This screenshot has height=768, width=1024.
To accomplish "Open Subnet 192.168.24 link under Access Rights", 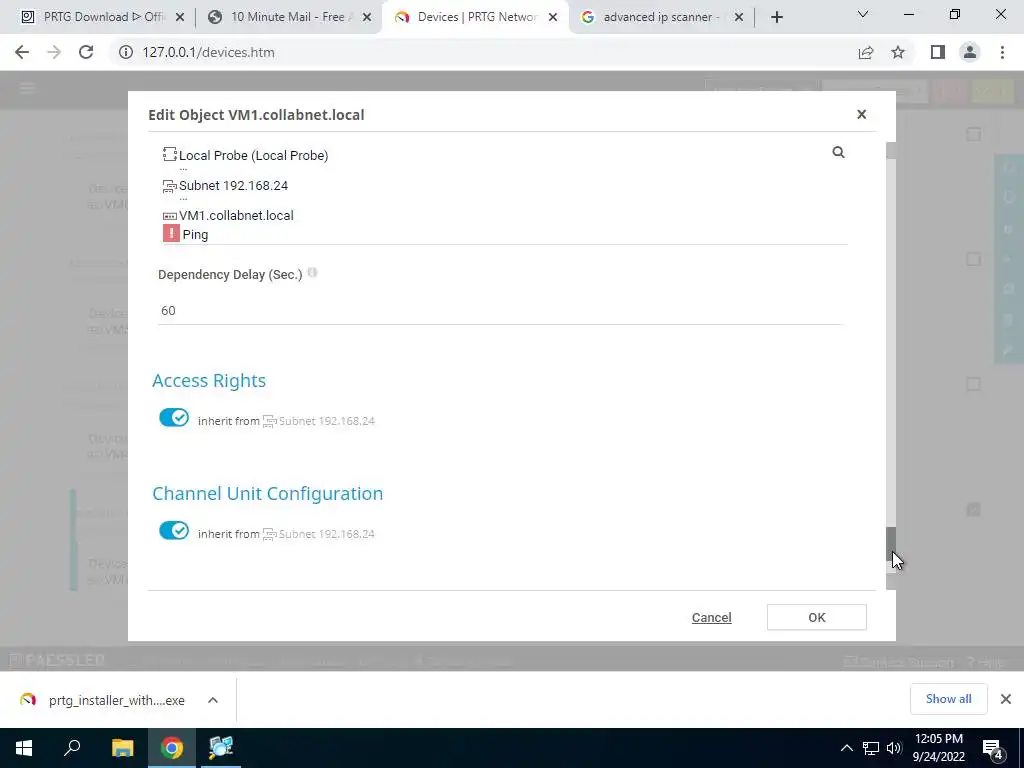I will coord(327,421).
